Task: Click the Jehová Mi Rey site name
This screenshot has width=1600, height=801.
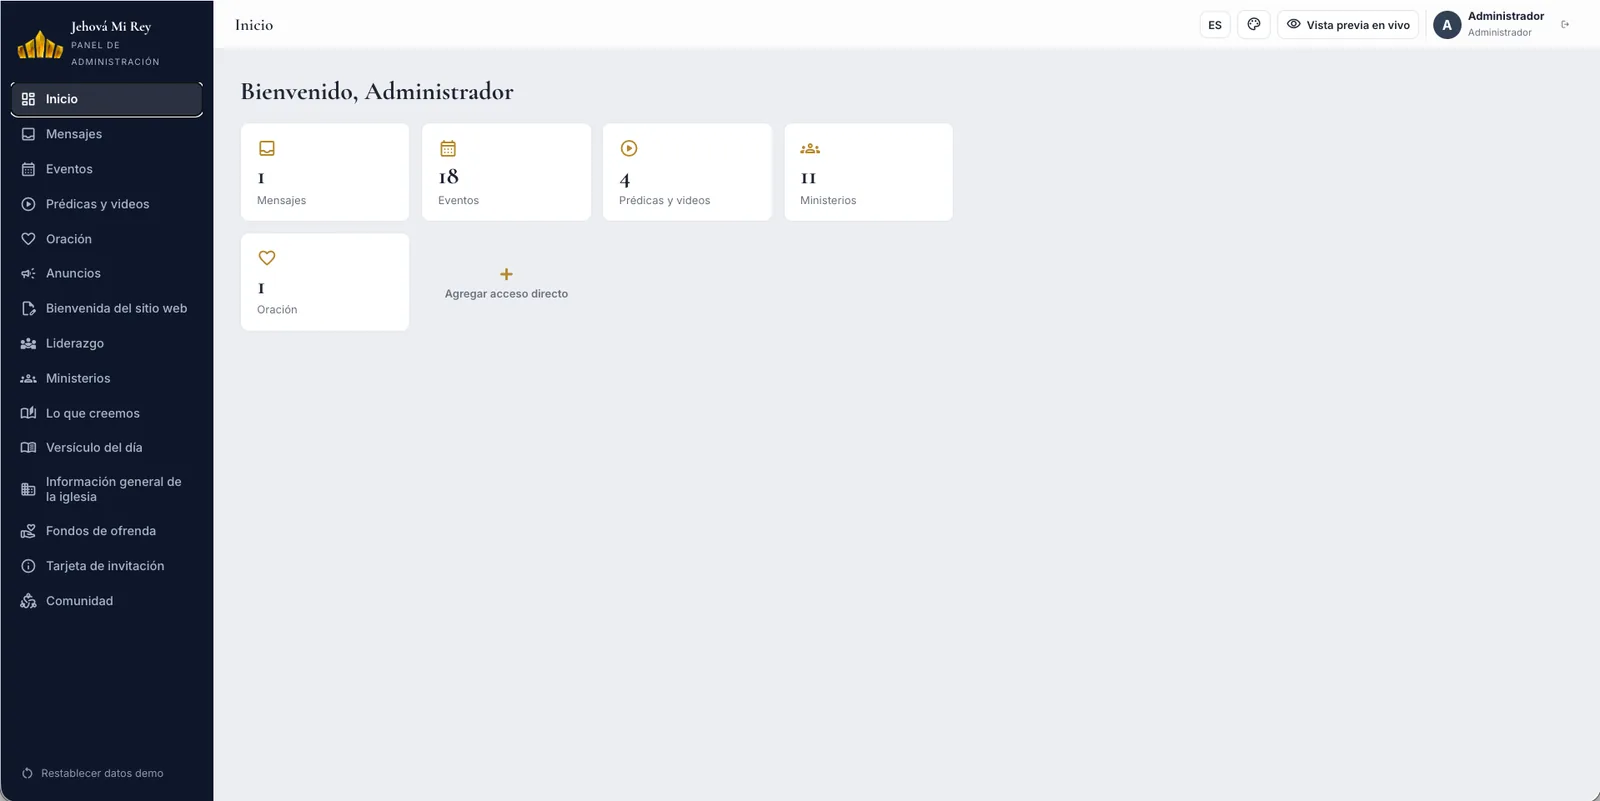Action: click(x=111, y=27)
